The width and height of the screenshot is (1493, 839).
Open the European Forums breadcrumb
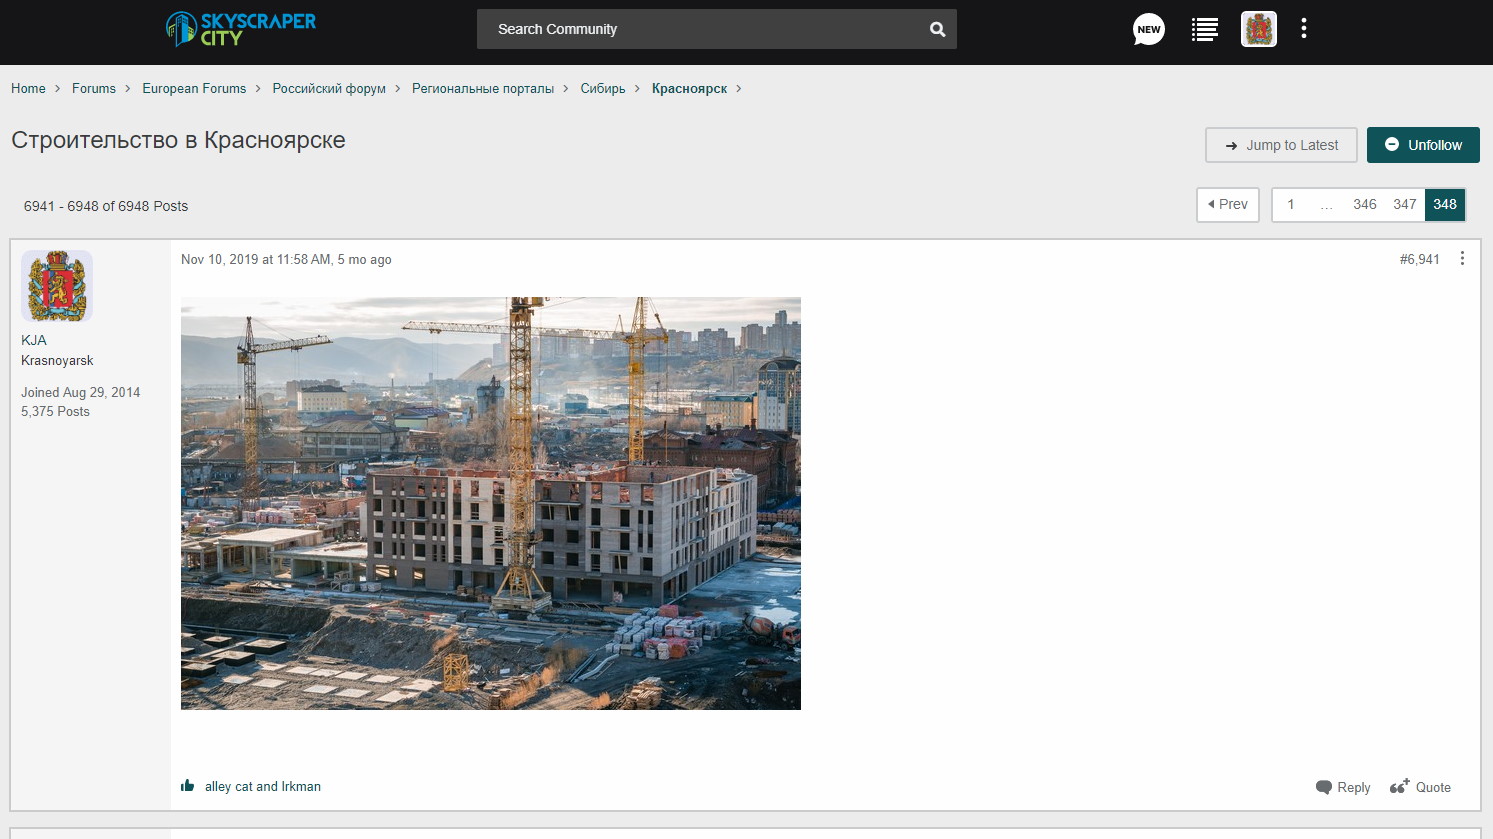(x=194, y=88)
